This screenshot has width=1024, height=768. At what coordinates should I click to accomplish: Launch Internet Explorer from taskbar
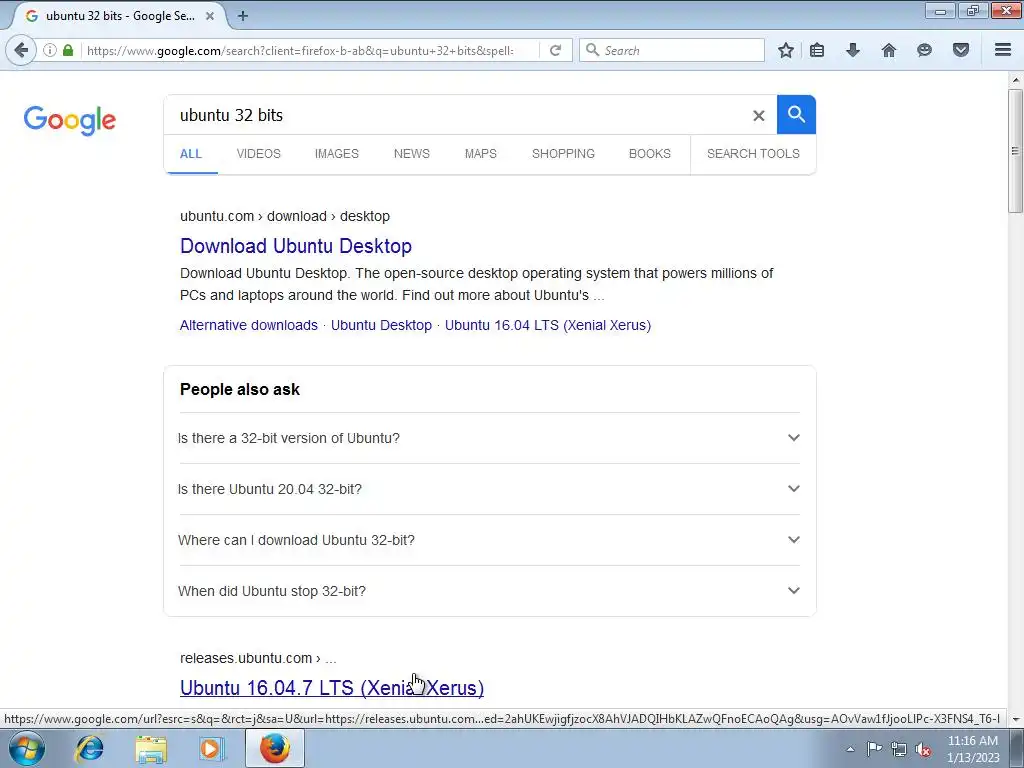89,748
